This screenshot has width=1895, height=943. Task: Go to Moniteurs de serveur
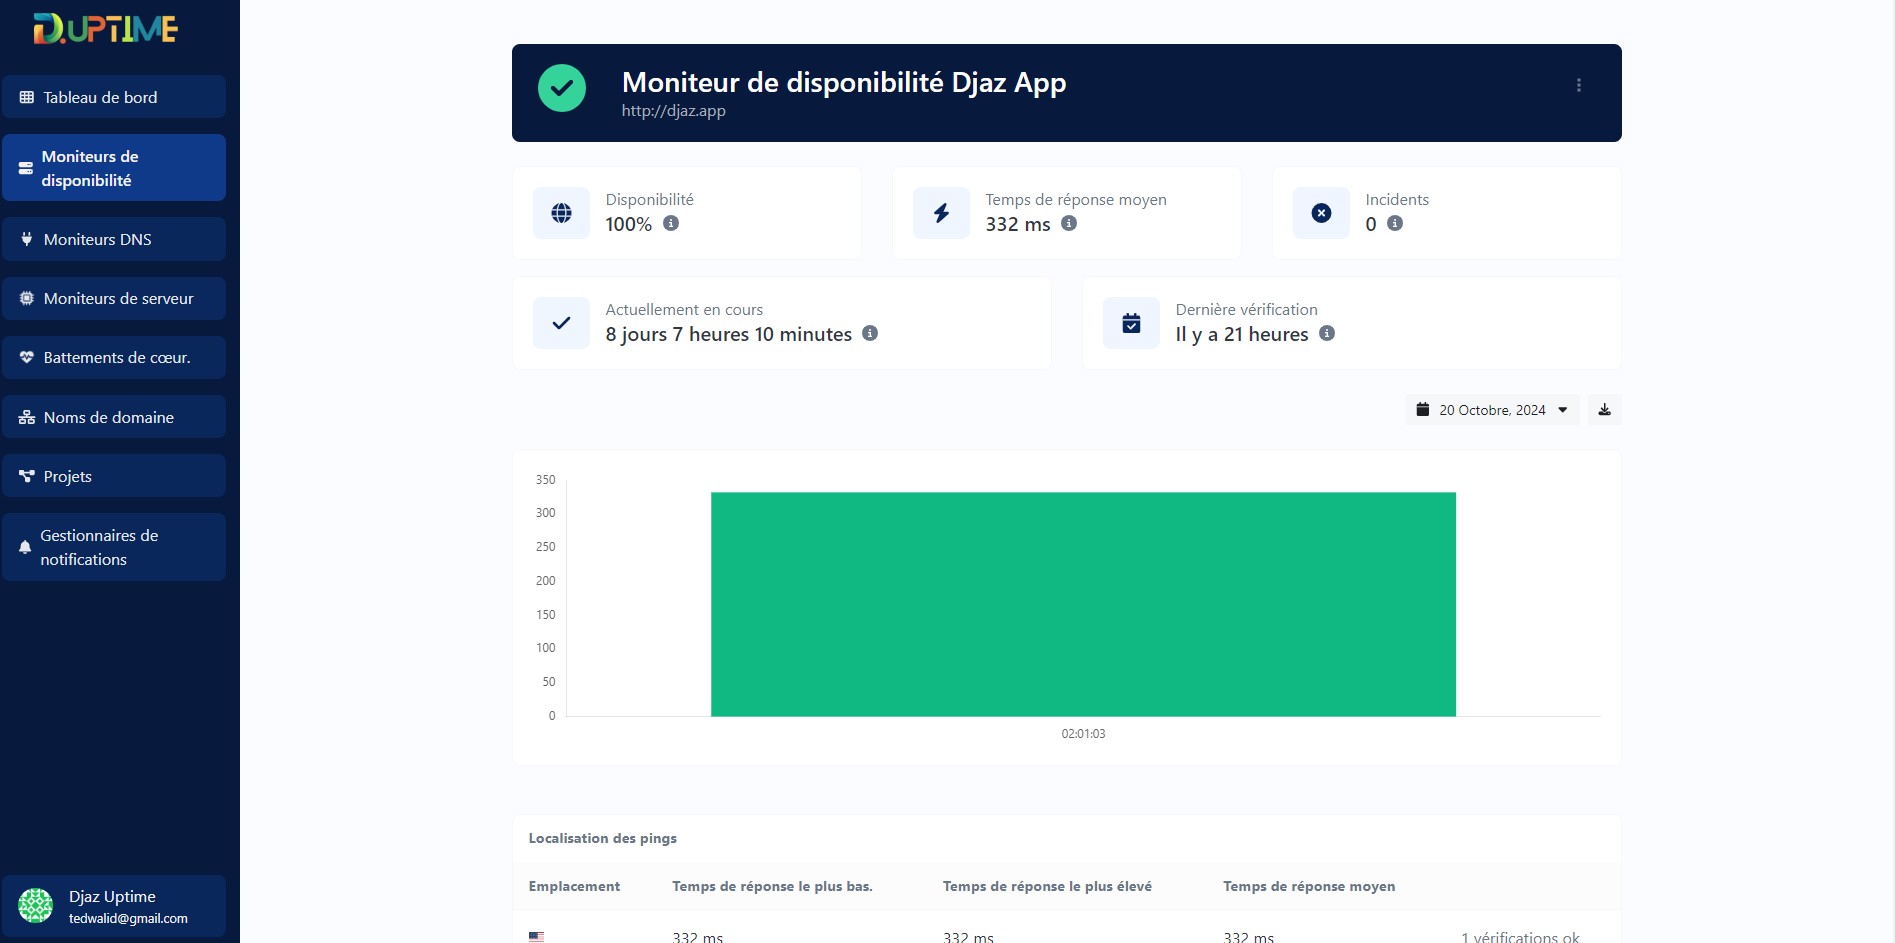(114, 298)
